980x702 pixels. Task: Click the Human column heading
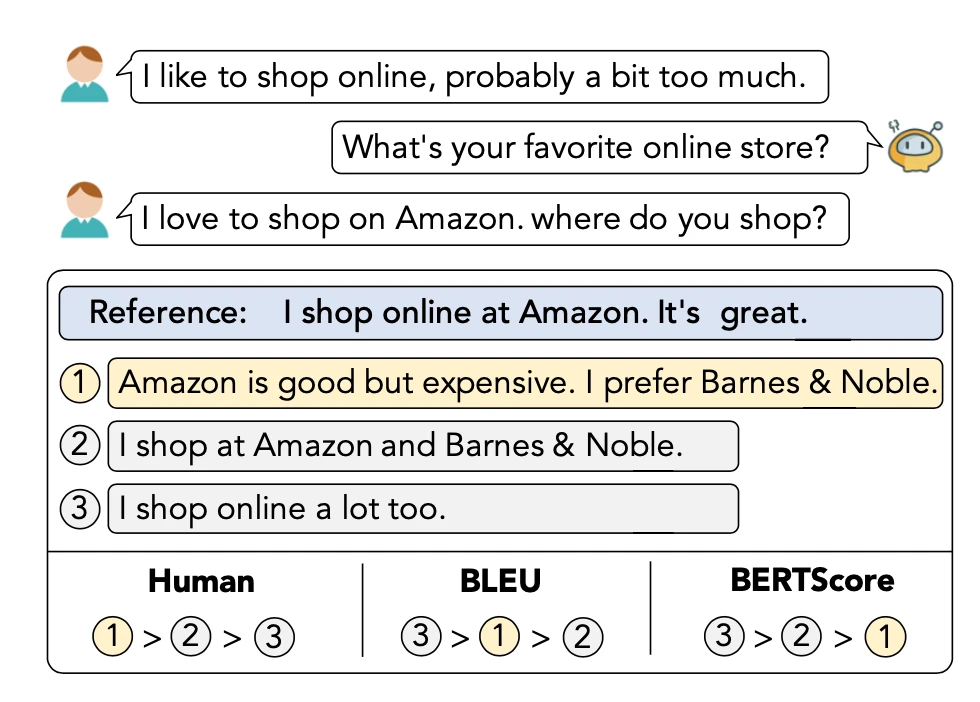coord(201,581)
